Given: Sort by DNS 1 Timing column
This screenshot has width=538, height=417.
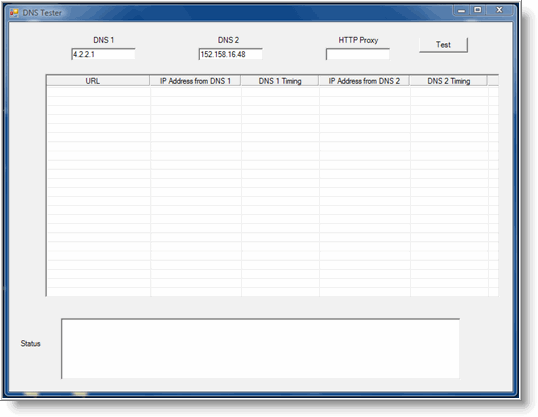Looking at the screenshot, I should coord(280,81).
